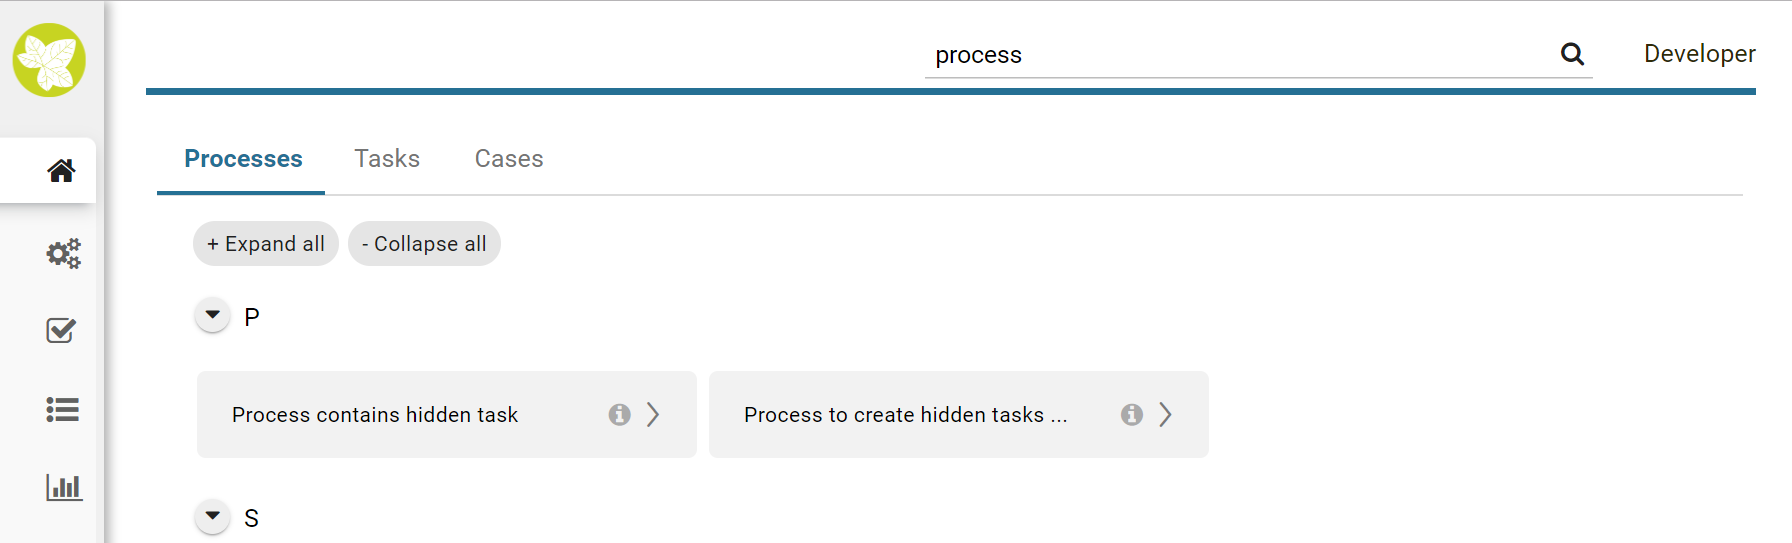Viewport: 1792px width, 543px height.
Task: Click the Expand all button
Action: (x=266, y=244)
